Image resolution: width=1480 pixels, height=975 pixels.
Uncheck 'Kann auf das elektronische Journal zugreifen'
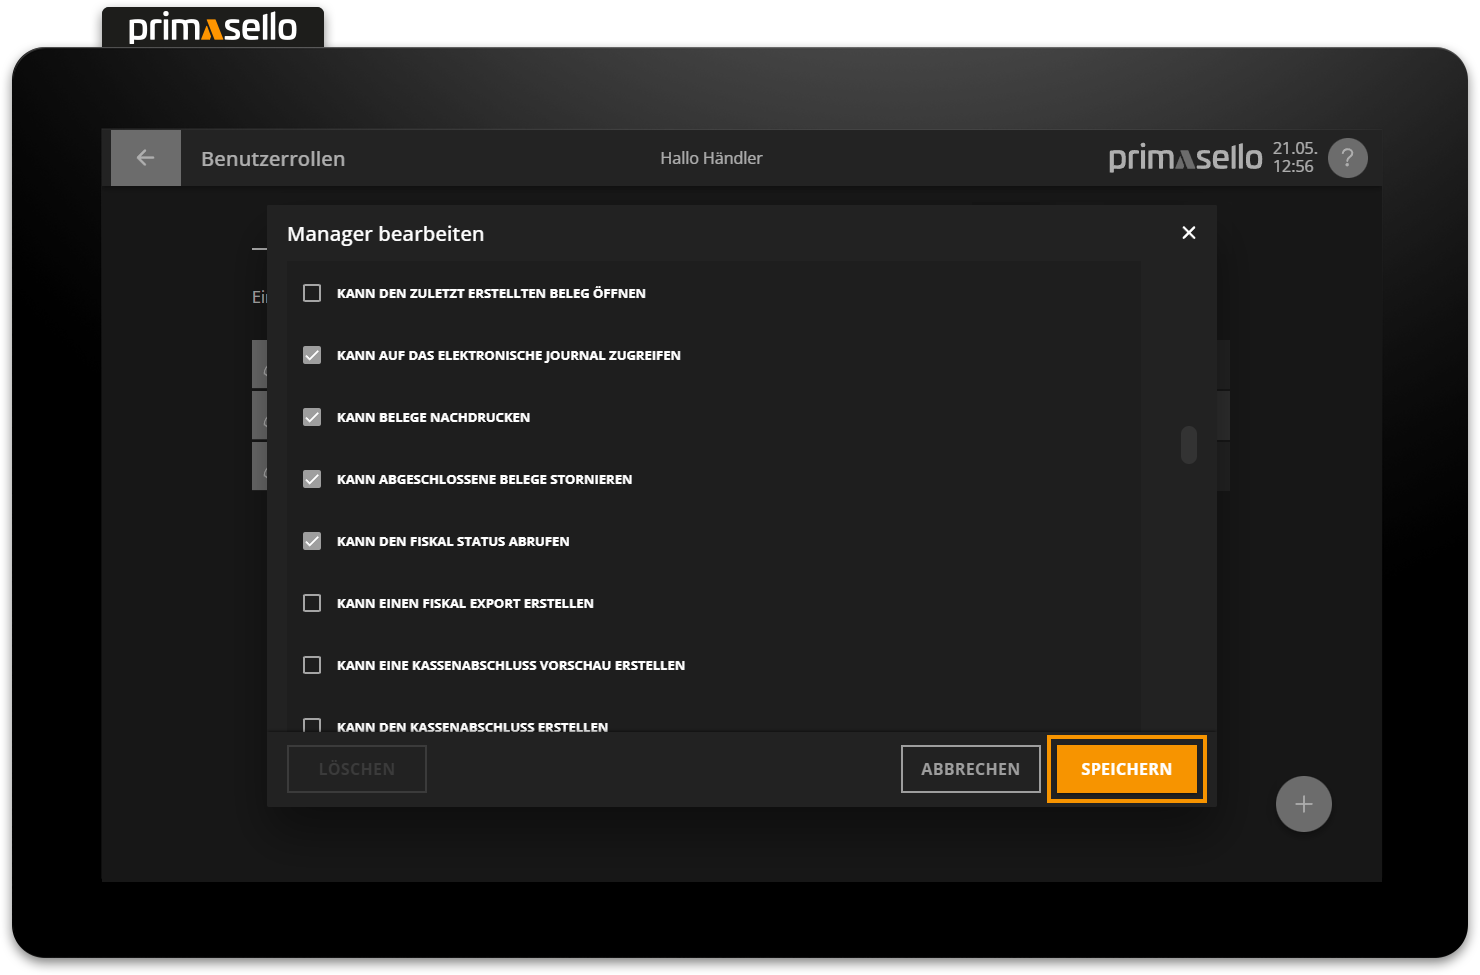tap(312, 355)
